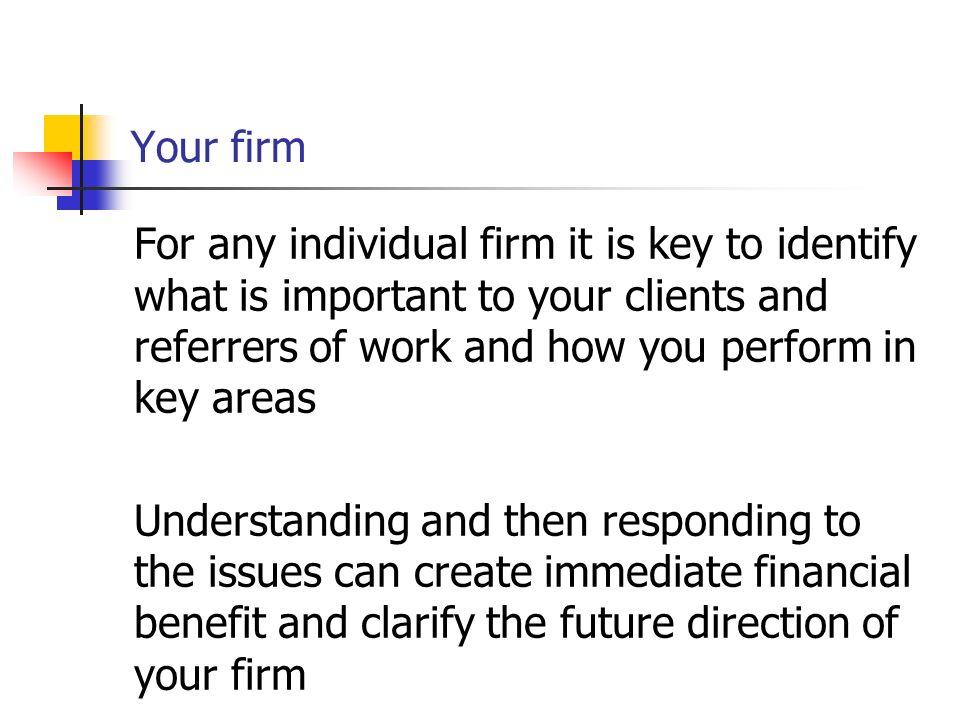This screenshot has height=720, width=960.
Task: Click 'benefit and clarify the future' line
Action: [405, 624]
